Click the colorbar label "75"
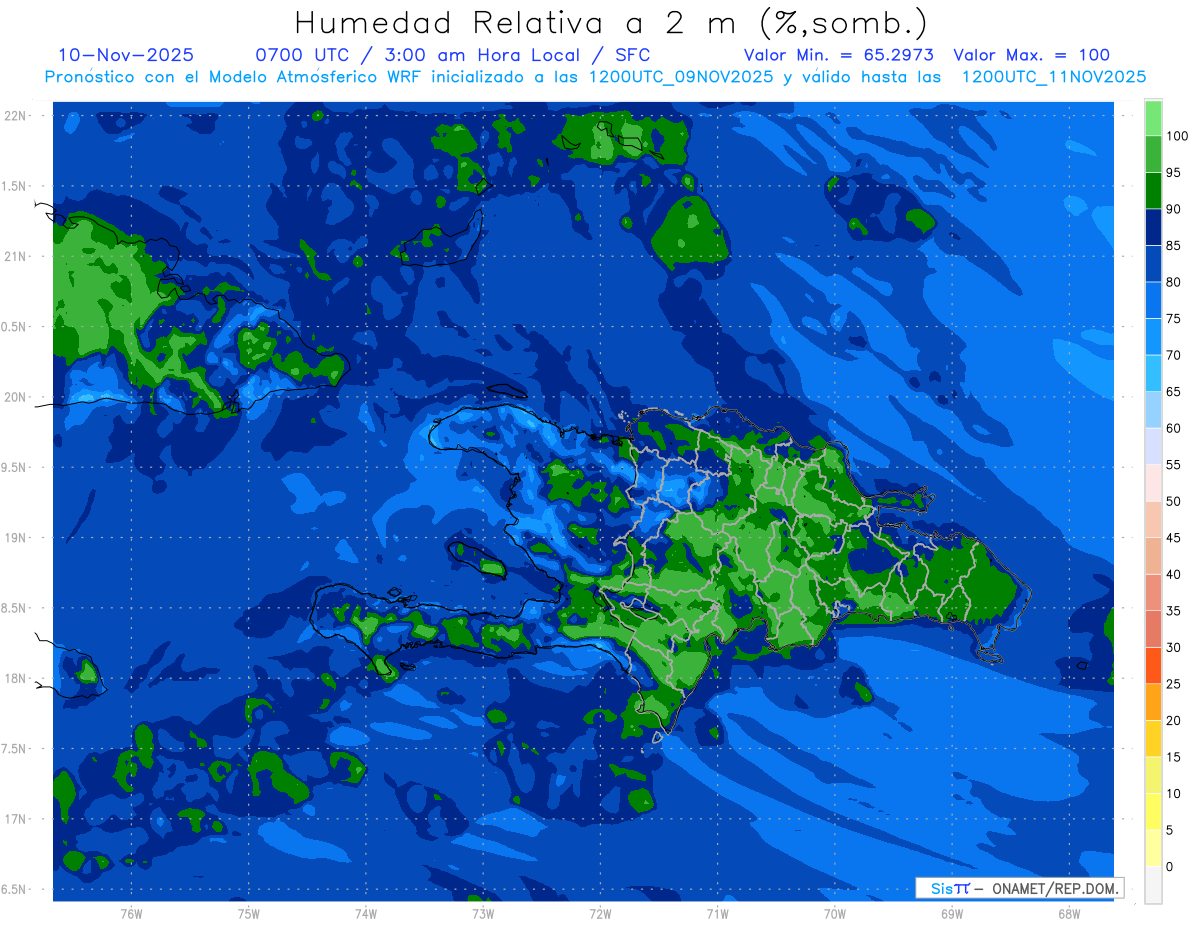 (x=1173, y=319)
